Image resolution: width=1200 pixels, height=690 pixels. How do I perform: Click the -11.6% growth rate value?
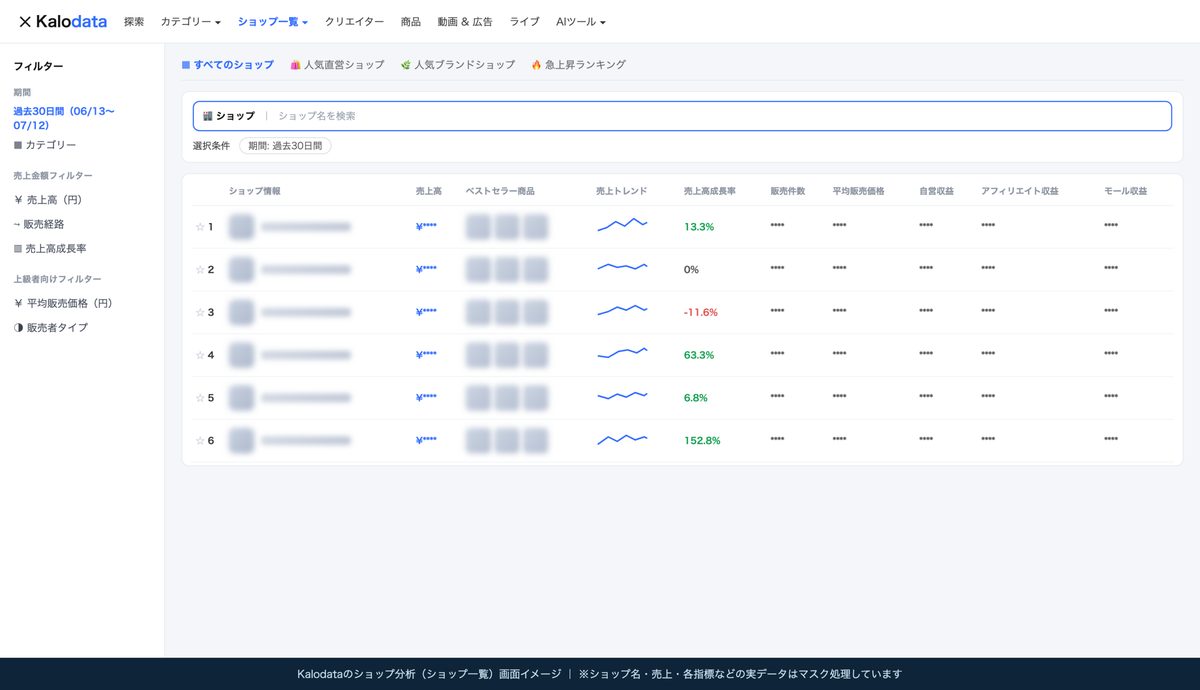(701, 312)
